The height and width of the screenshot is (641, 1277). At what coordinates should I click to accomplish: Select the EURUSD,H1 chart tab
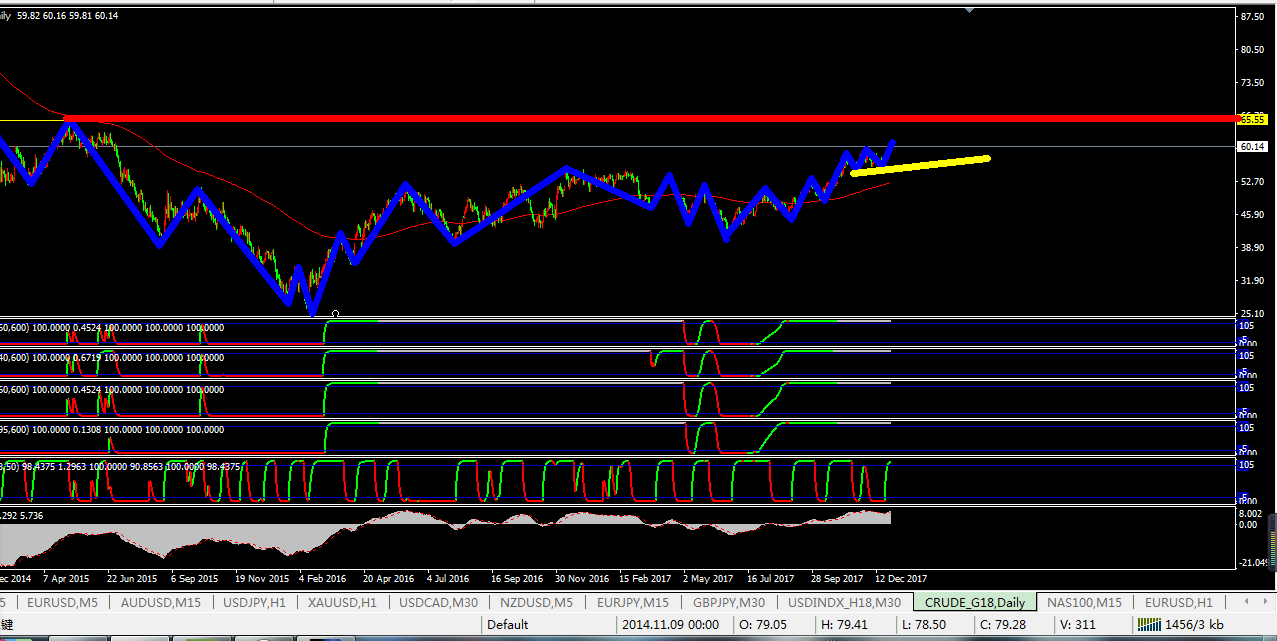pos(1179,603)
